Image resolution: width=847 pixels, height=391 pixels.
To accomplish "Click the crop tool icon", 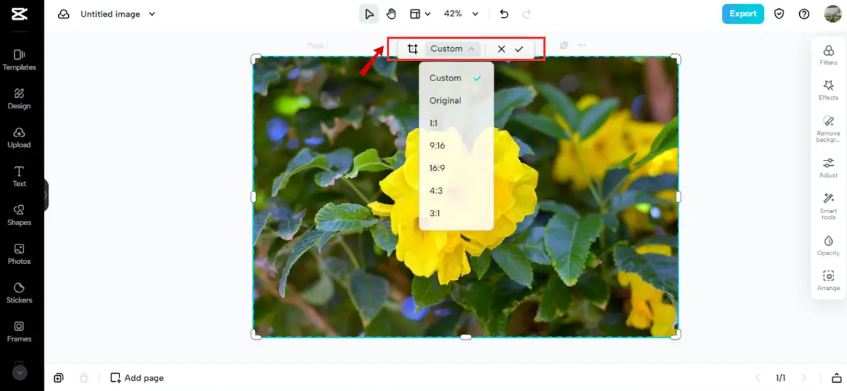I will coord(413,49).
